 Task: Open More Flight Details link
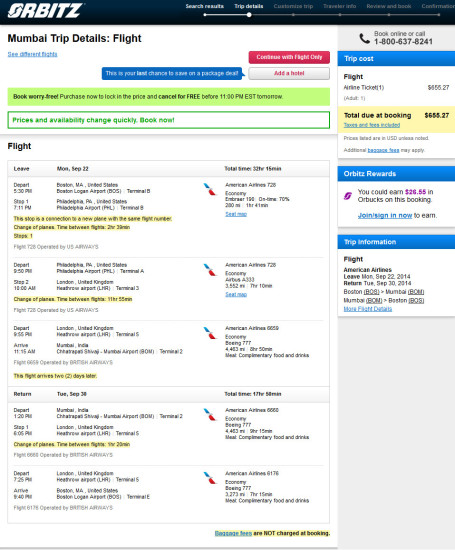point(368,309)
